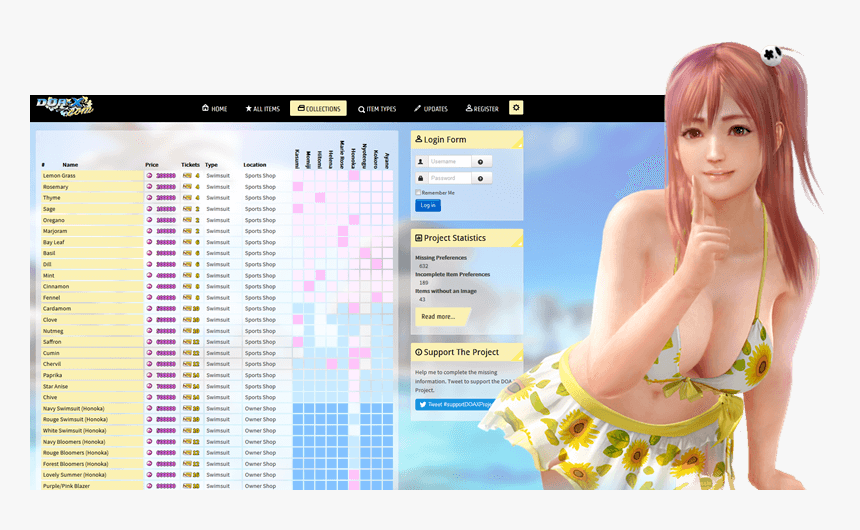The image size is (860, 530).
Task: Open the Star Anise item link
Action: tap(55, 386)
